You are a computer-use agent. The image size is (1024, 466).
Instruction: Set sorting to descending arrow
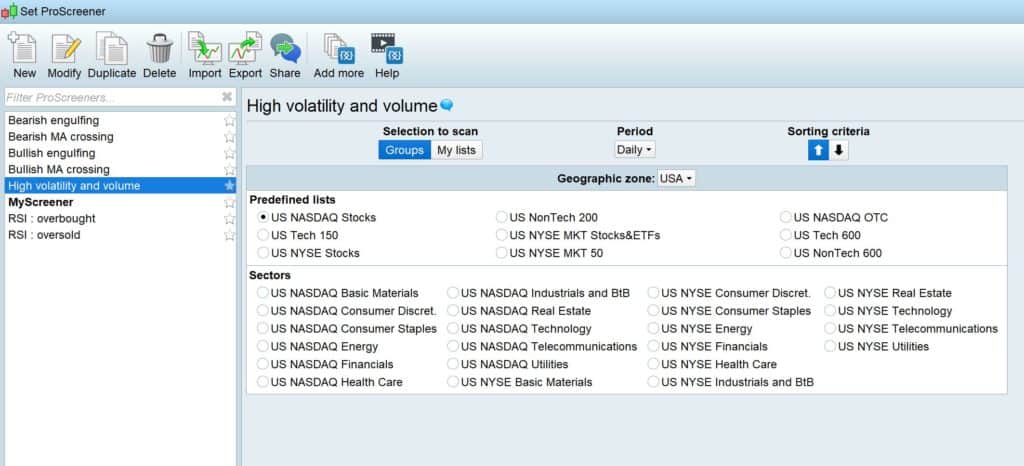pos(839,150)
